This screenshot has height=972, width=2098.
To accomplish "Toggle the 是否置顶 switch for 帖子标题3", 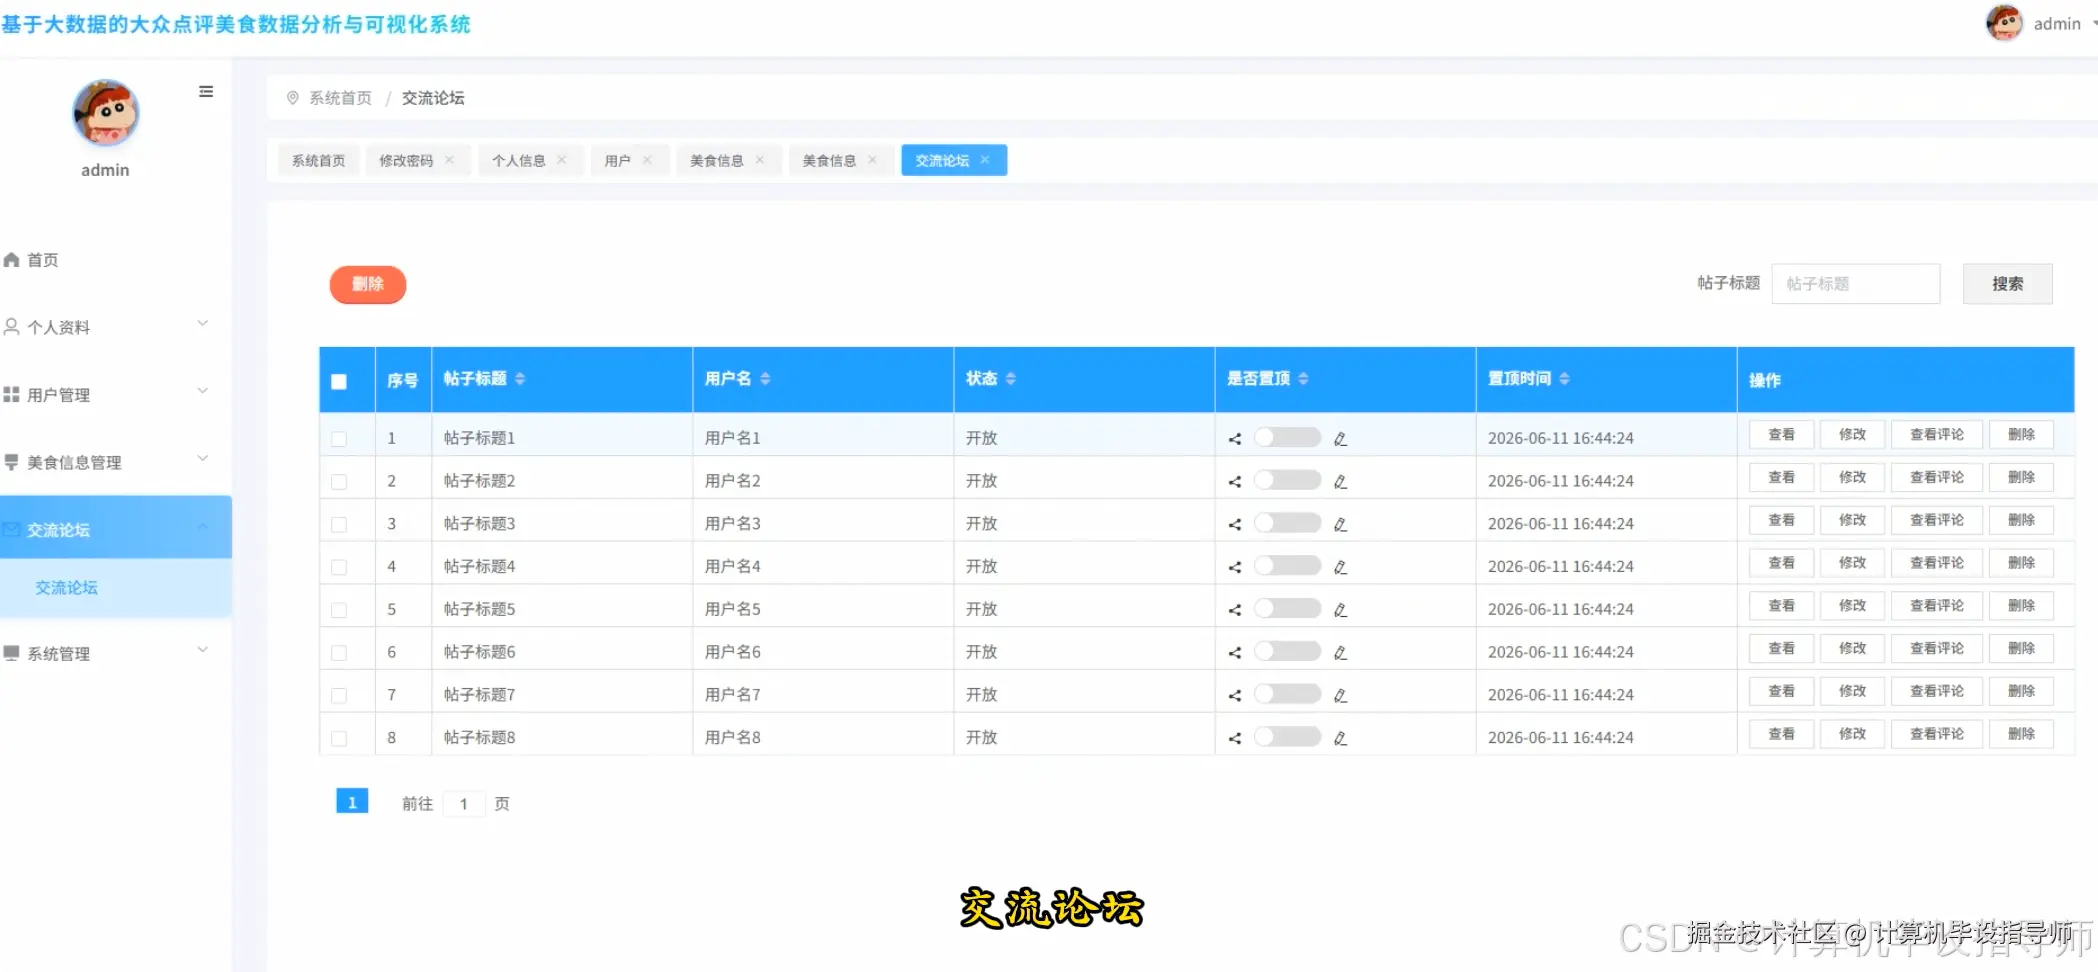I will 1288,523.
